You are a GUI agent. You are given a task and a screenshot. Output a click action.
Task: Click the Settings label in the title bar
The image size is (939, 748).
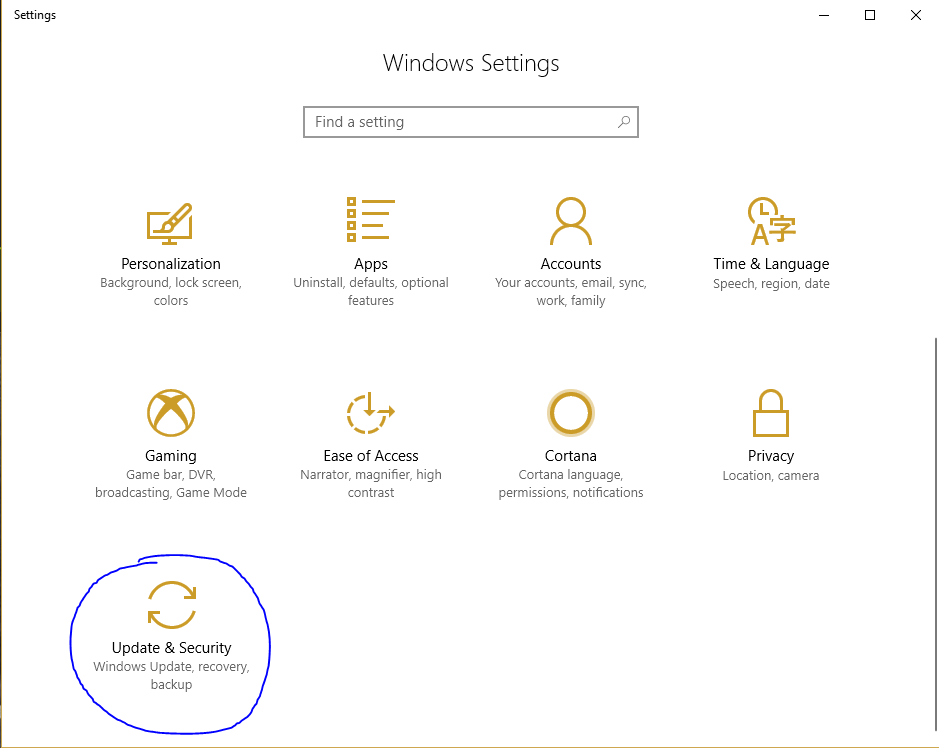tap(34, 15)
